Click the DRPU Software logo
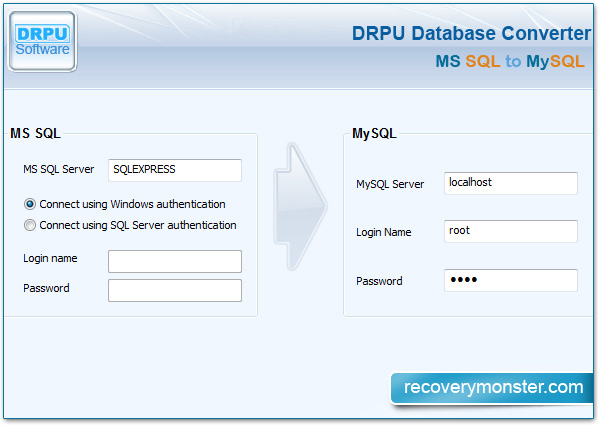The image size is (598, 425). 43,41
